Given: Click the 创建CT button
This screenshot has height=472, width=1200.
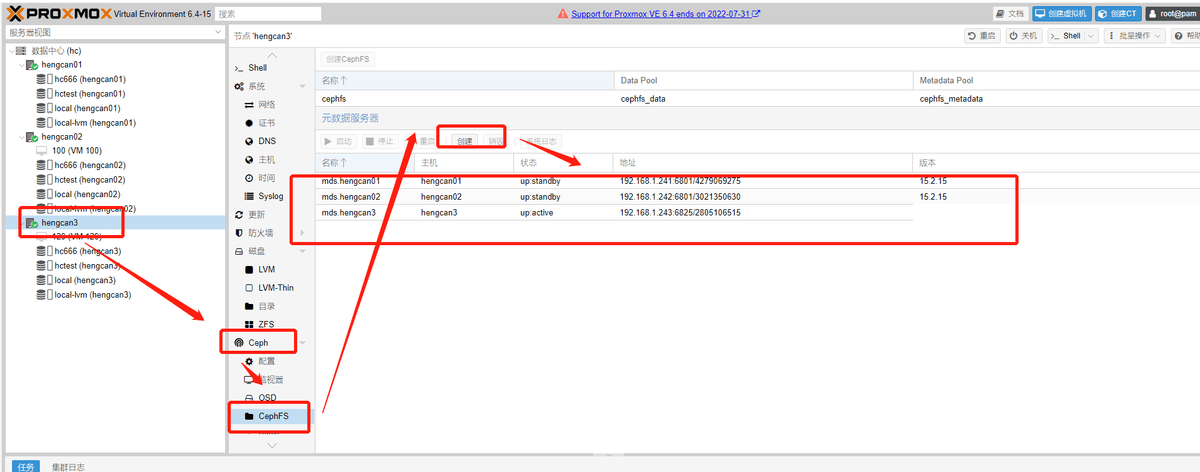Looking at the screenshot, I should coord(1118,14).
